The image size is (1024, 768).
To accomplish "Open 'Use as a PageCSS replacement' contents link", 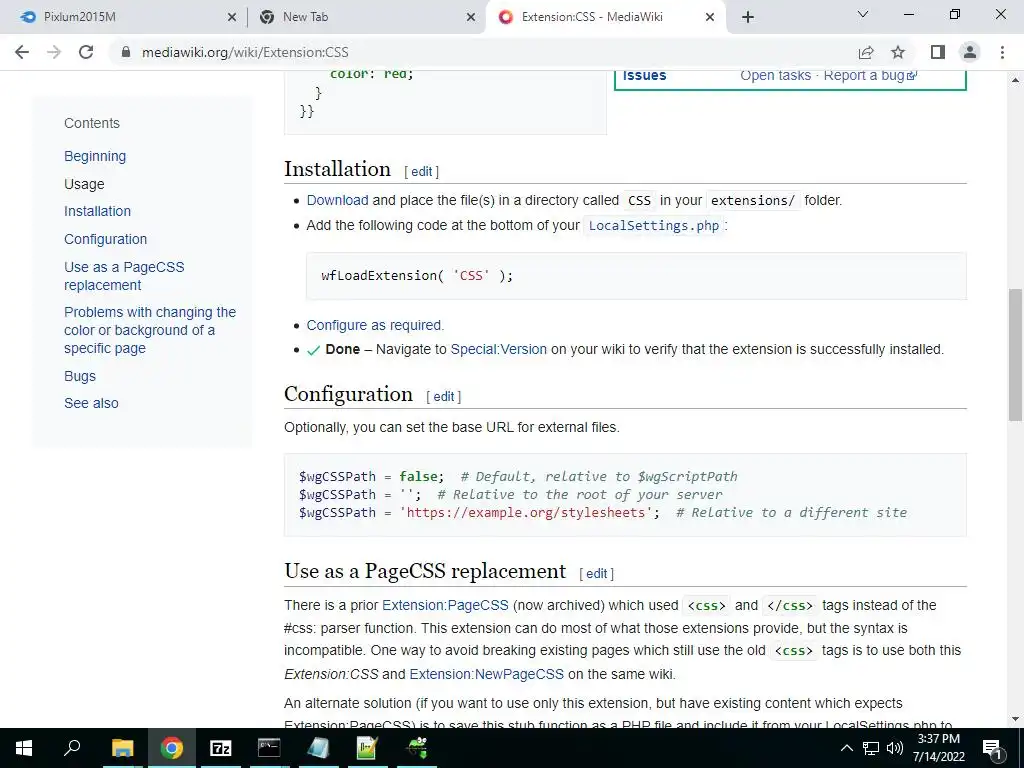I will click(124, 276).
